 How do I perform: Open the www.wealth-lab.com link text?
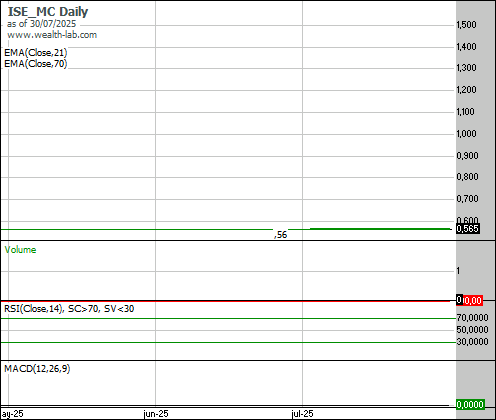pos(52,35)
